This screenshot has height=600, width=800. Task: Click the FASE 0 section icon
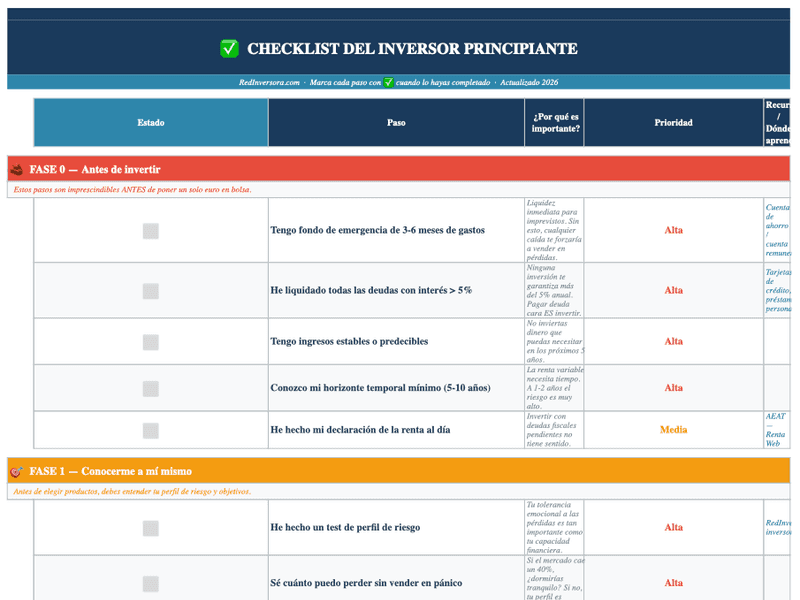(16, 169)
